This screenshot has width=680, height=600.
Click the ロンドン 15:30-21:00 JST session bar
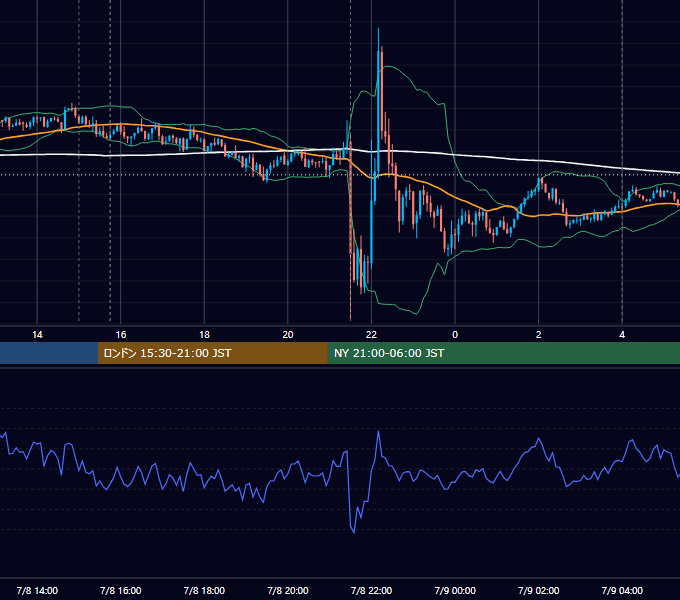pyautogui.click(x=212, y=353)
